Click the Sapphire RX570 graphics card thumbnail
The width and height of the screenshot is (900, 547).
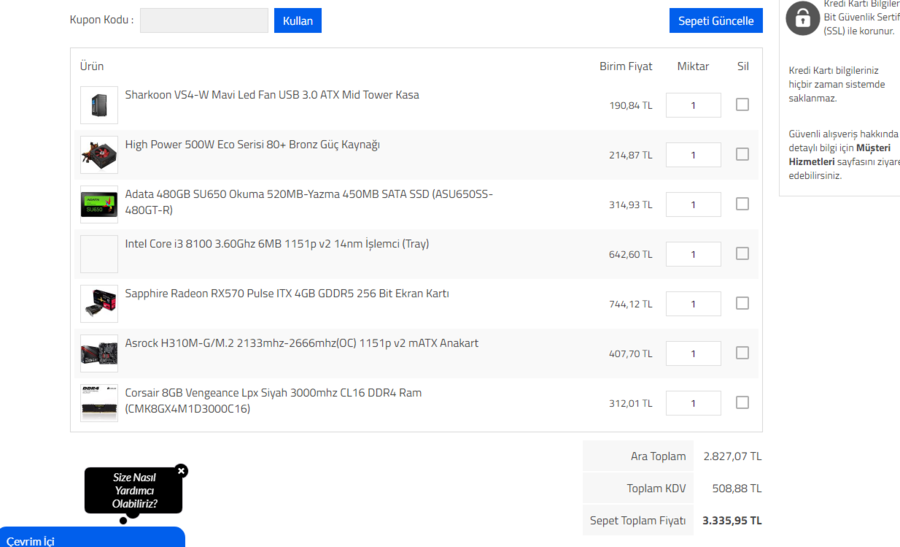coord(99,304)
